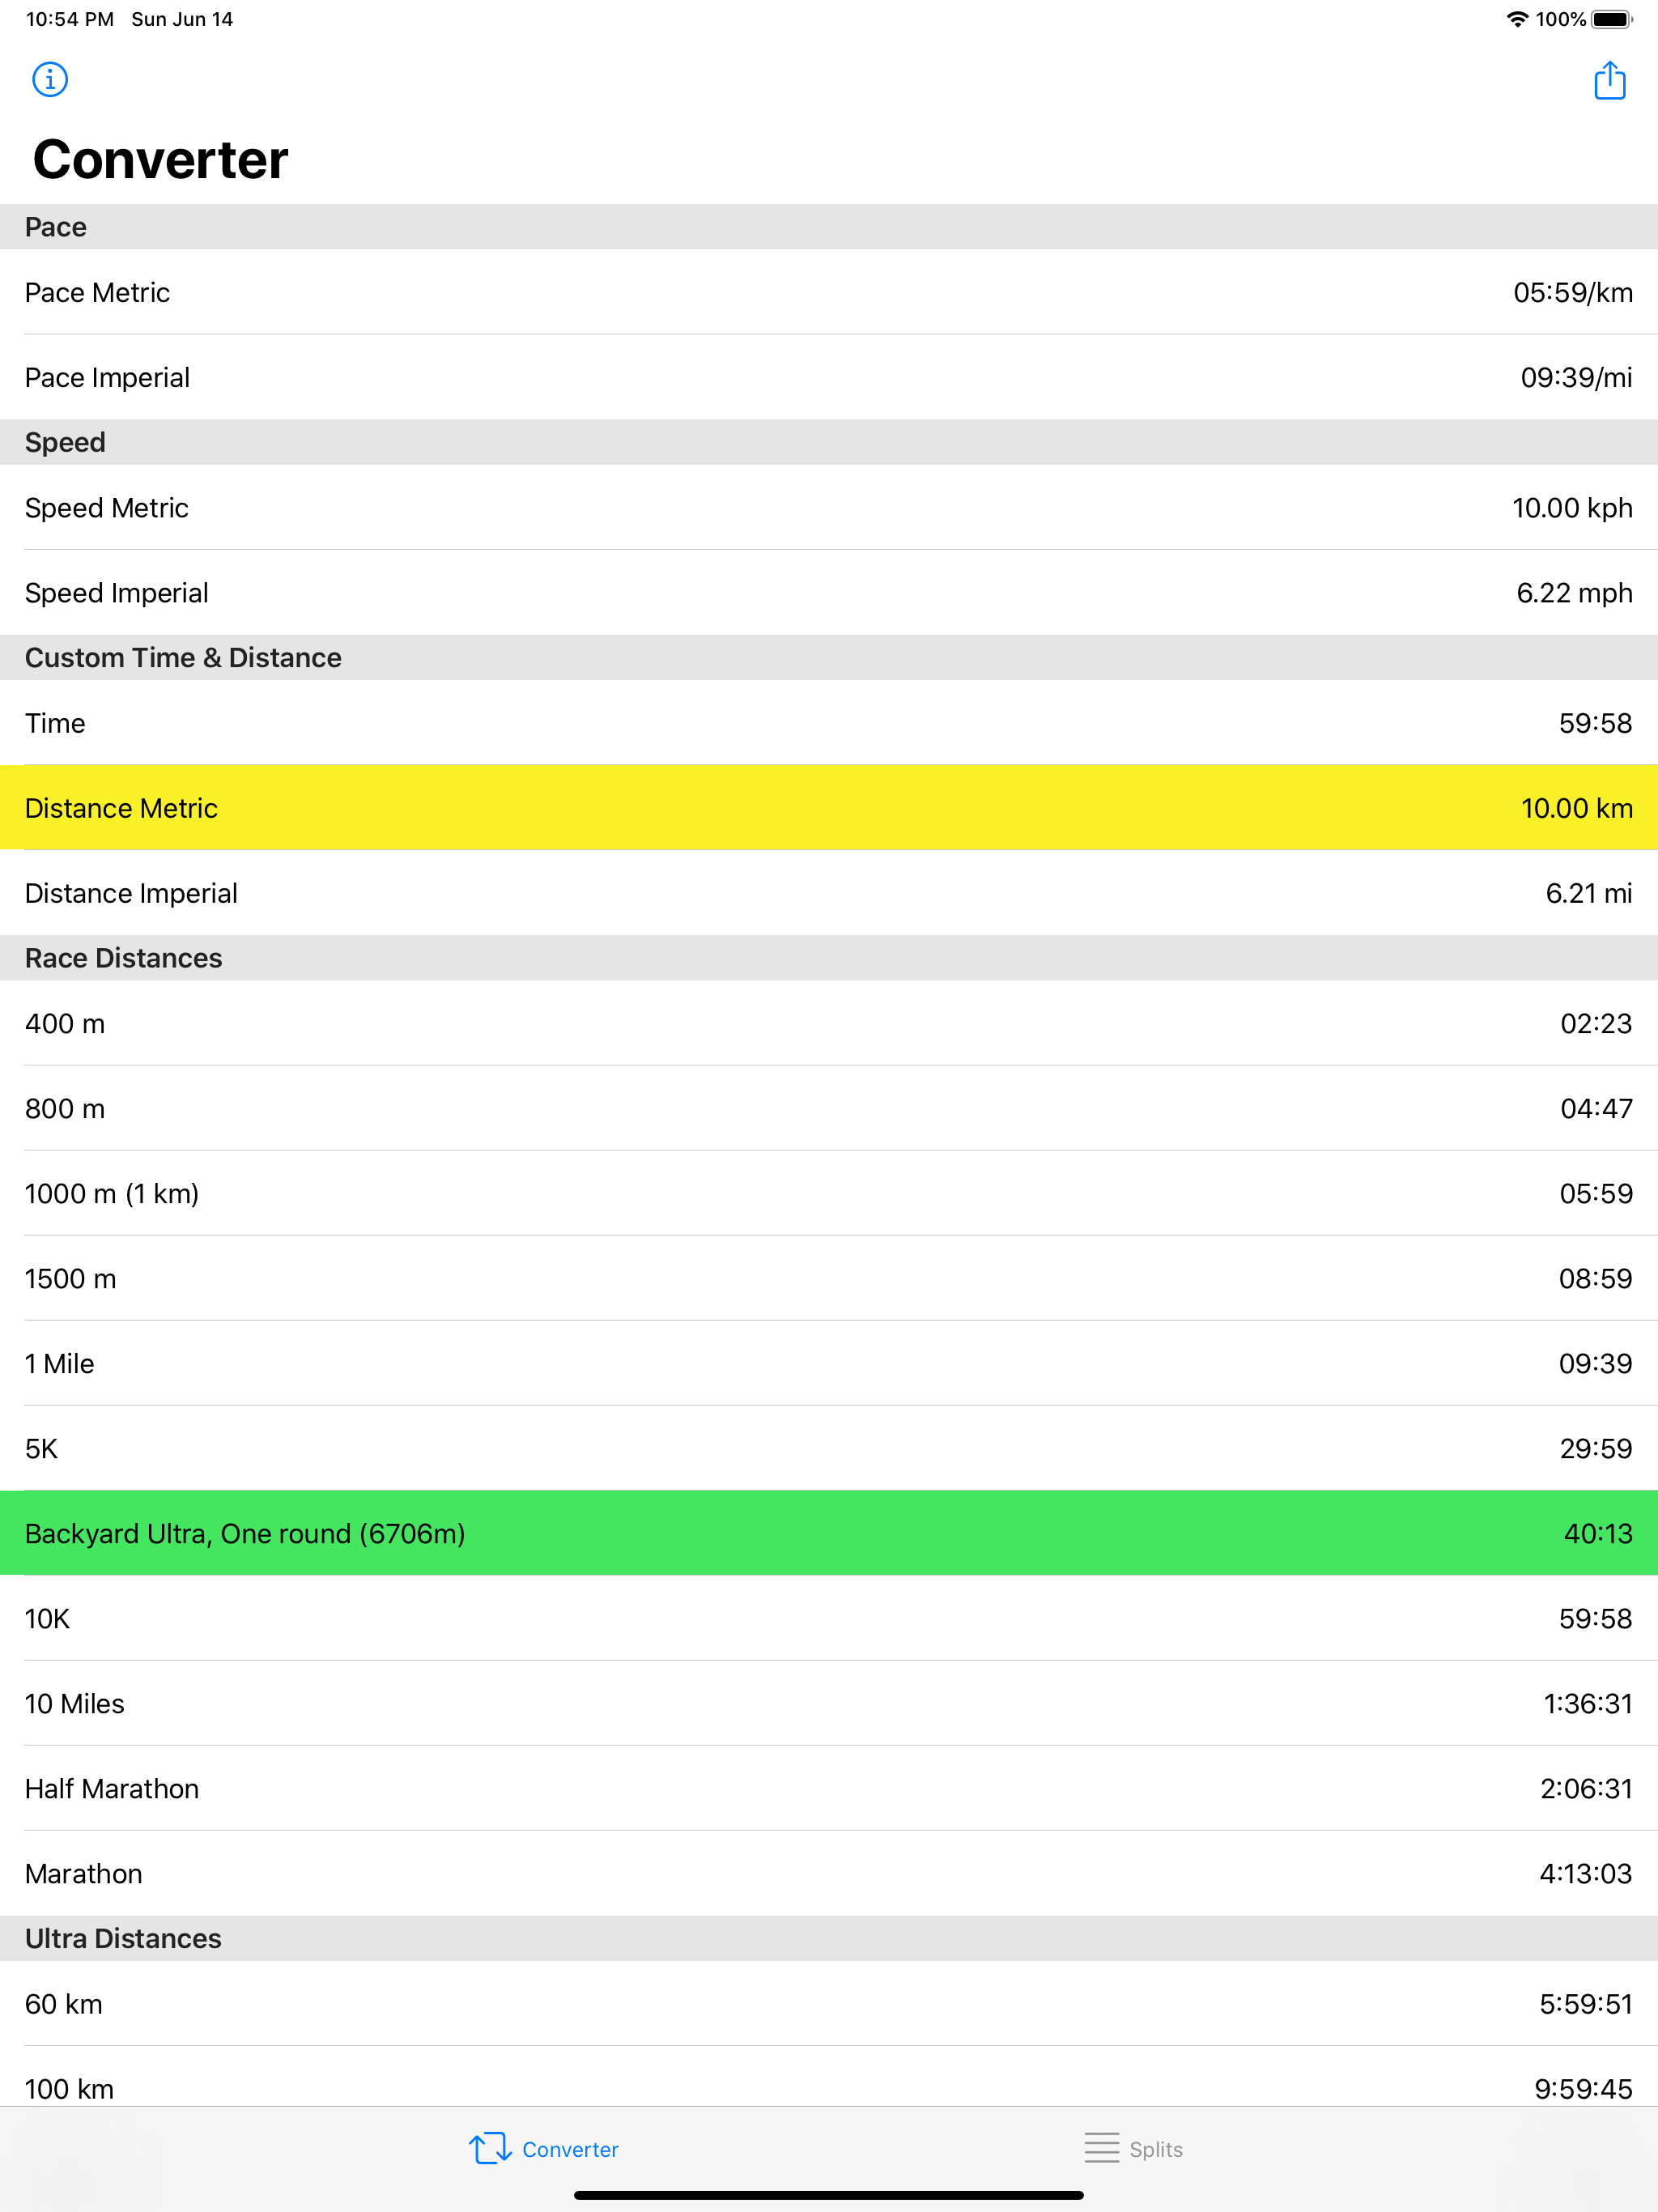The width and height of the screenshot is (1658, 2212).
Task: Tap the 10K race label
Action: coord(47,1618)
